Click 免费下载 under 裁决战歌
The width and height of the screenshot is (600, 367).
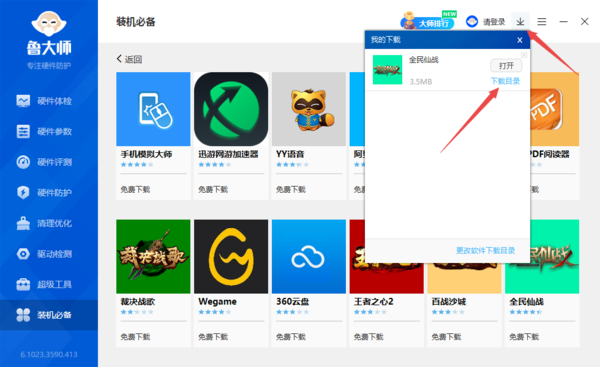[135, 337]
